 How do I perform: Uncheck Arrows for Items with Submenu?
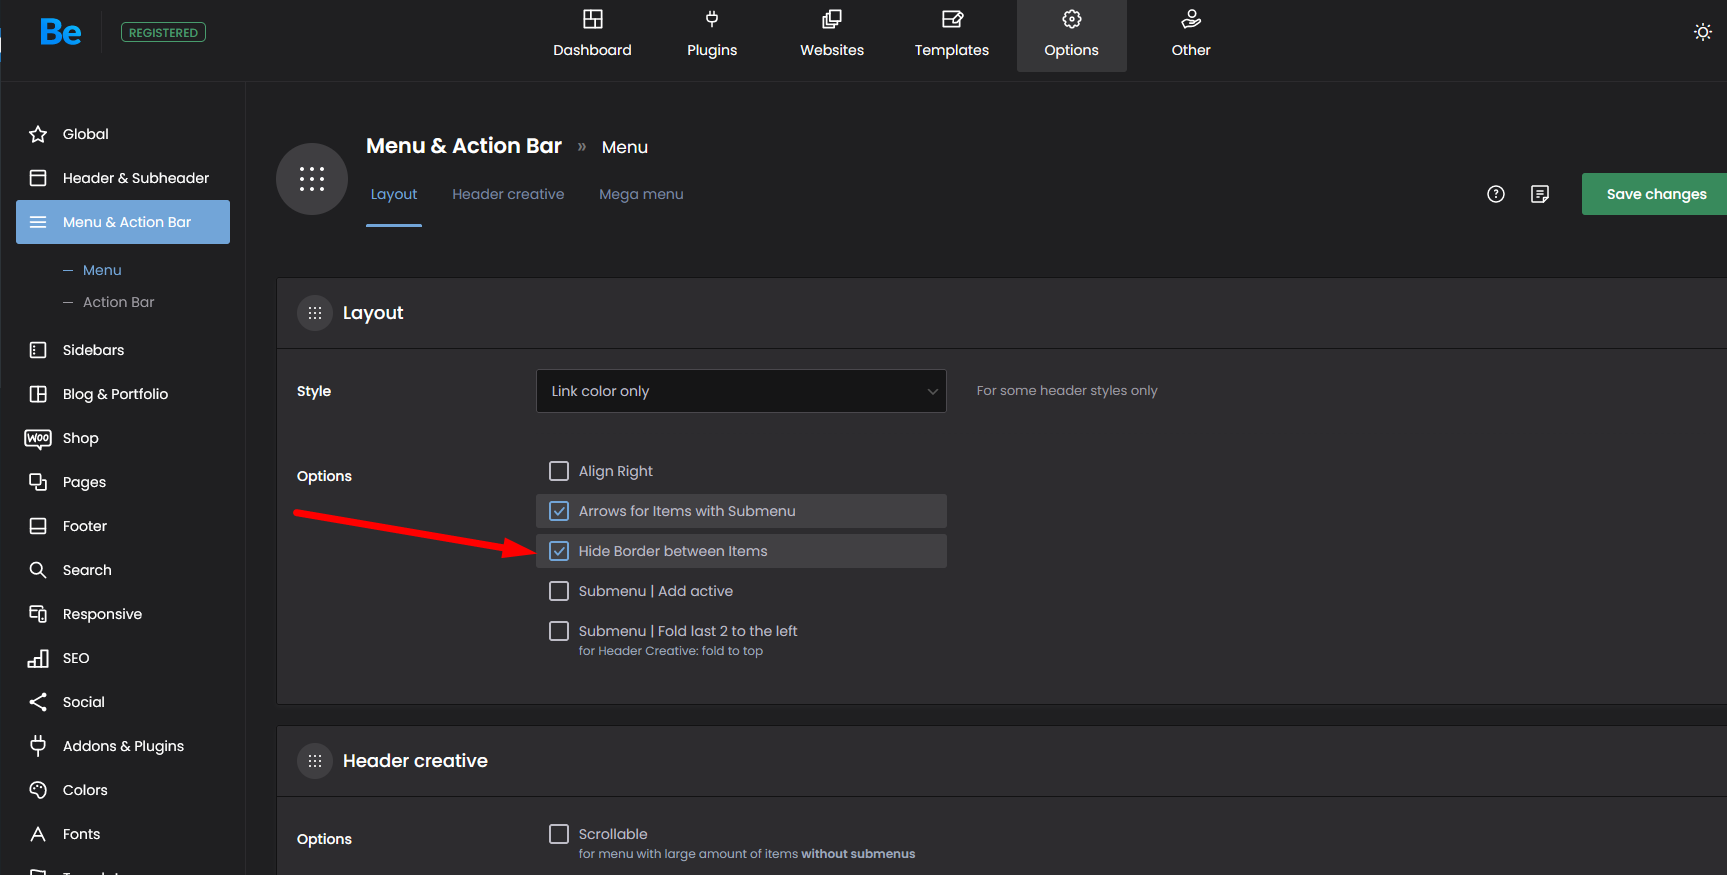tap(559, 511)
